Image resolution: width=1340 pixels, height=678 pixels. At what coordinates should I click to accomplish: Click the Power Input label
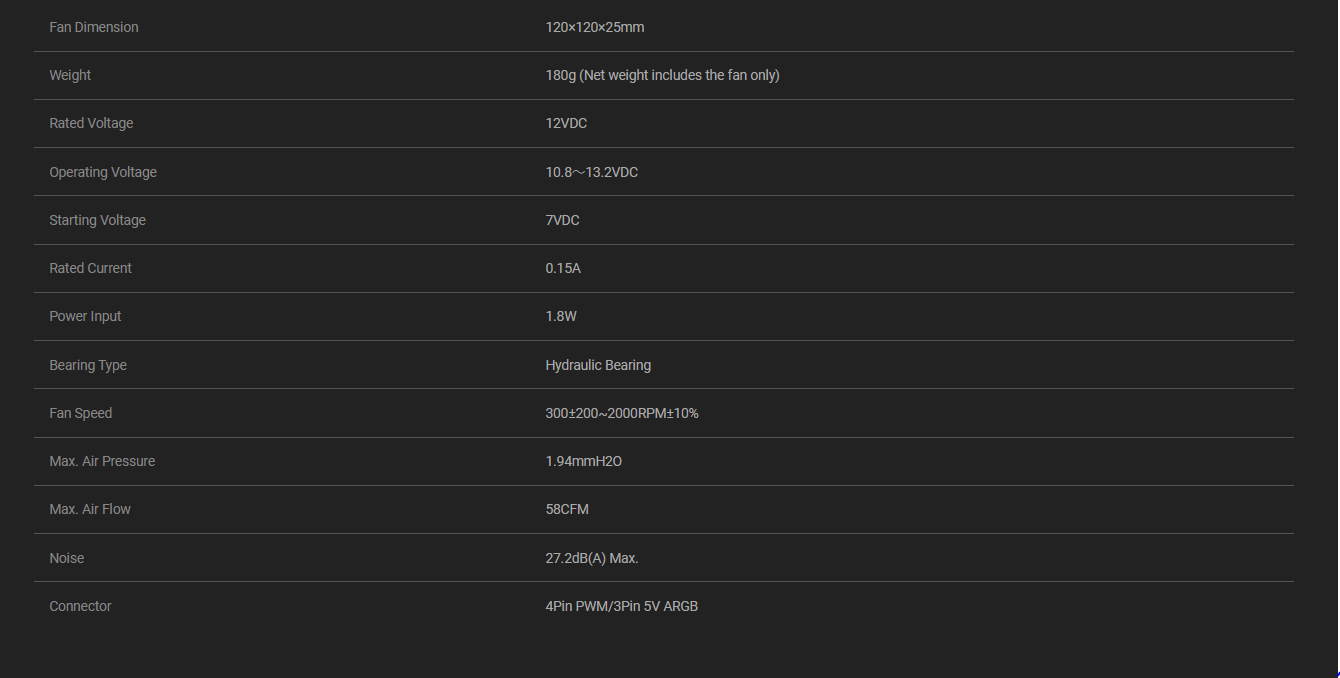85,316
